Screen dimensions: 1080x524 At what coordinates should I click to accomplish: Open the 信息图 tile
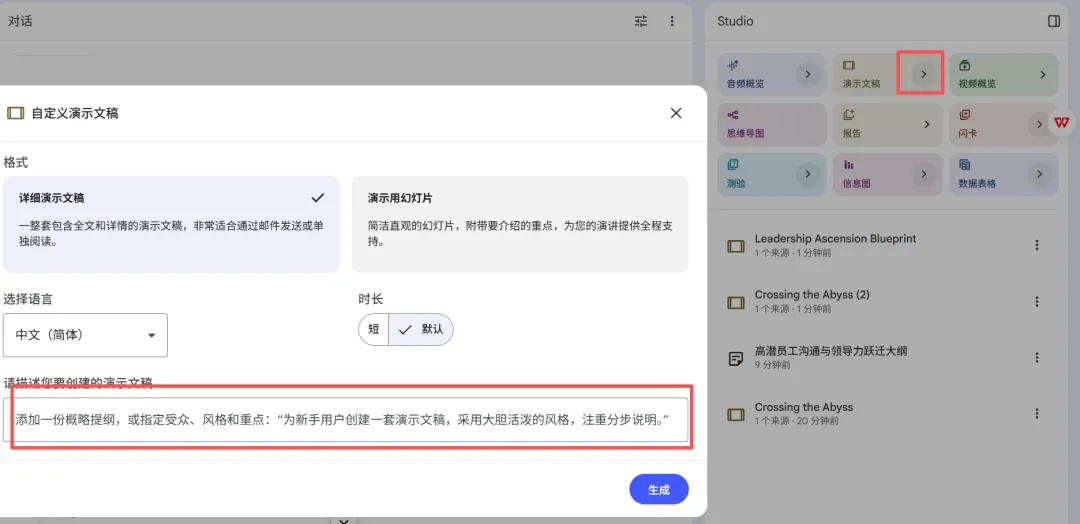point(888,174)
